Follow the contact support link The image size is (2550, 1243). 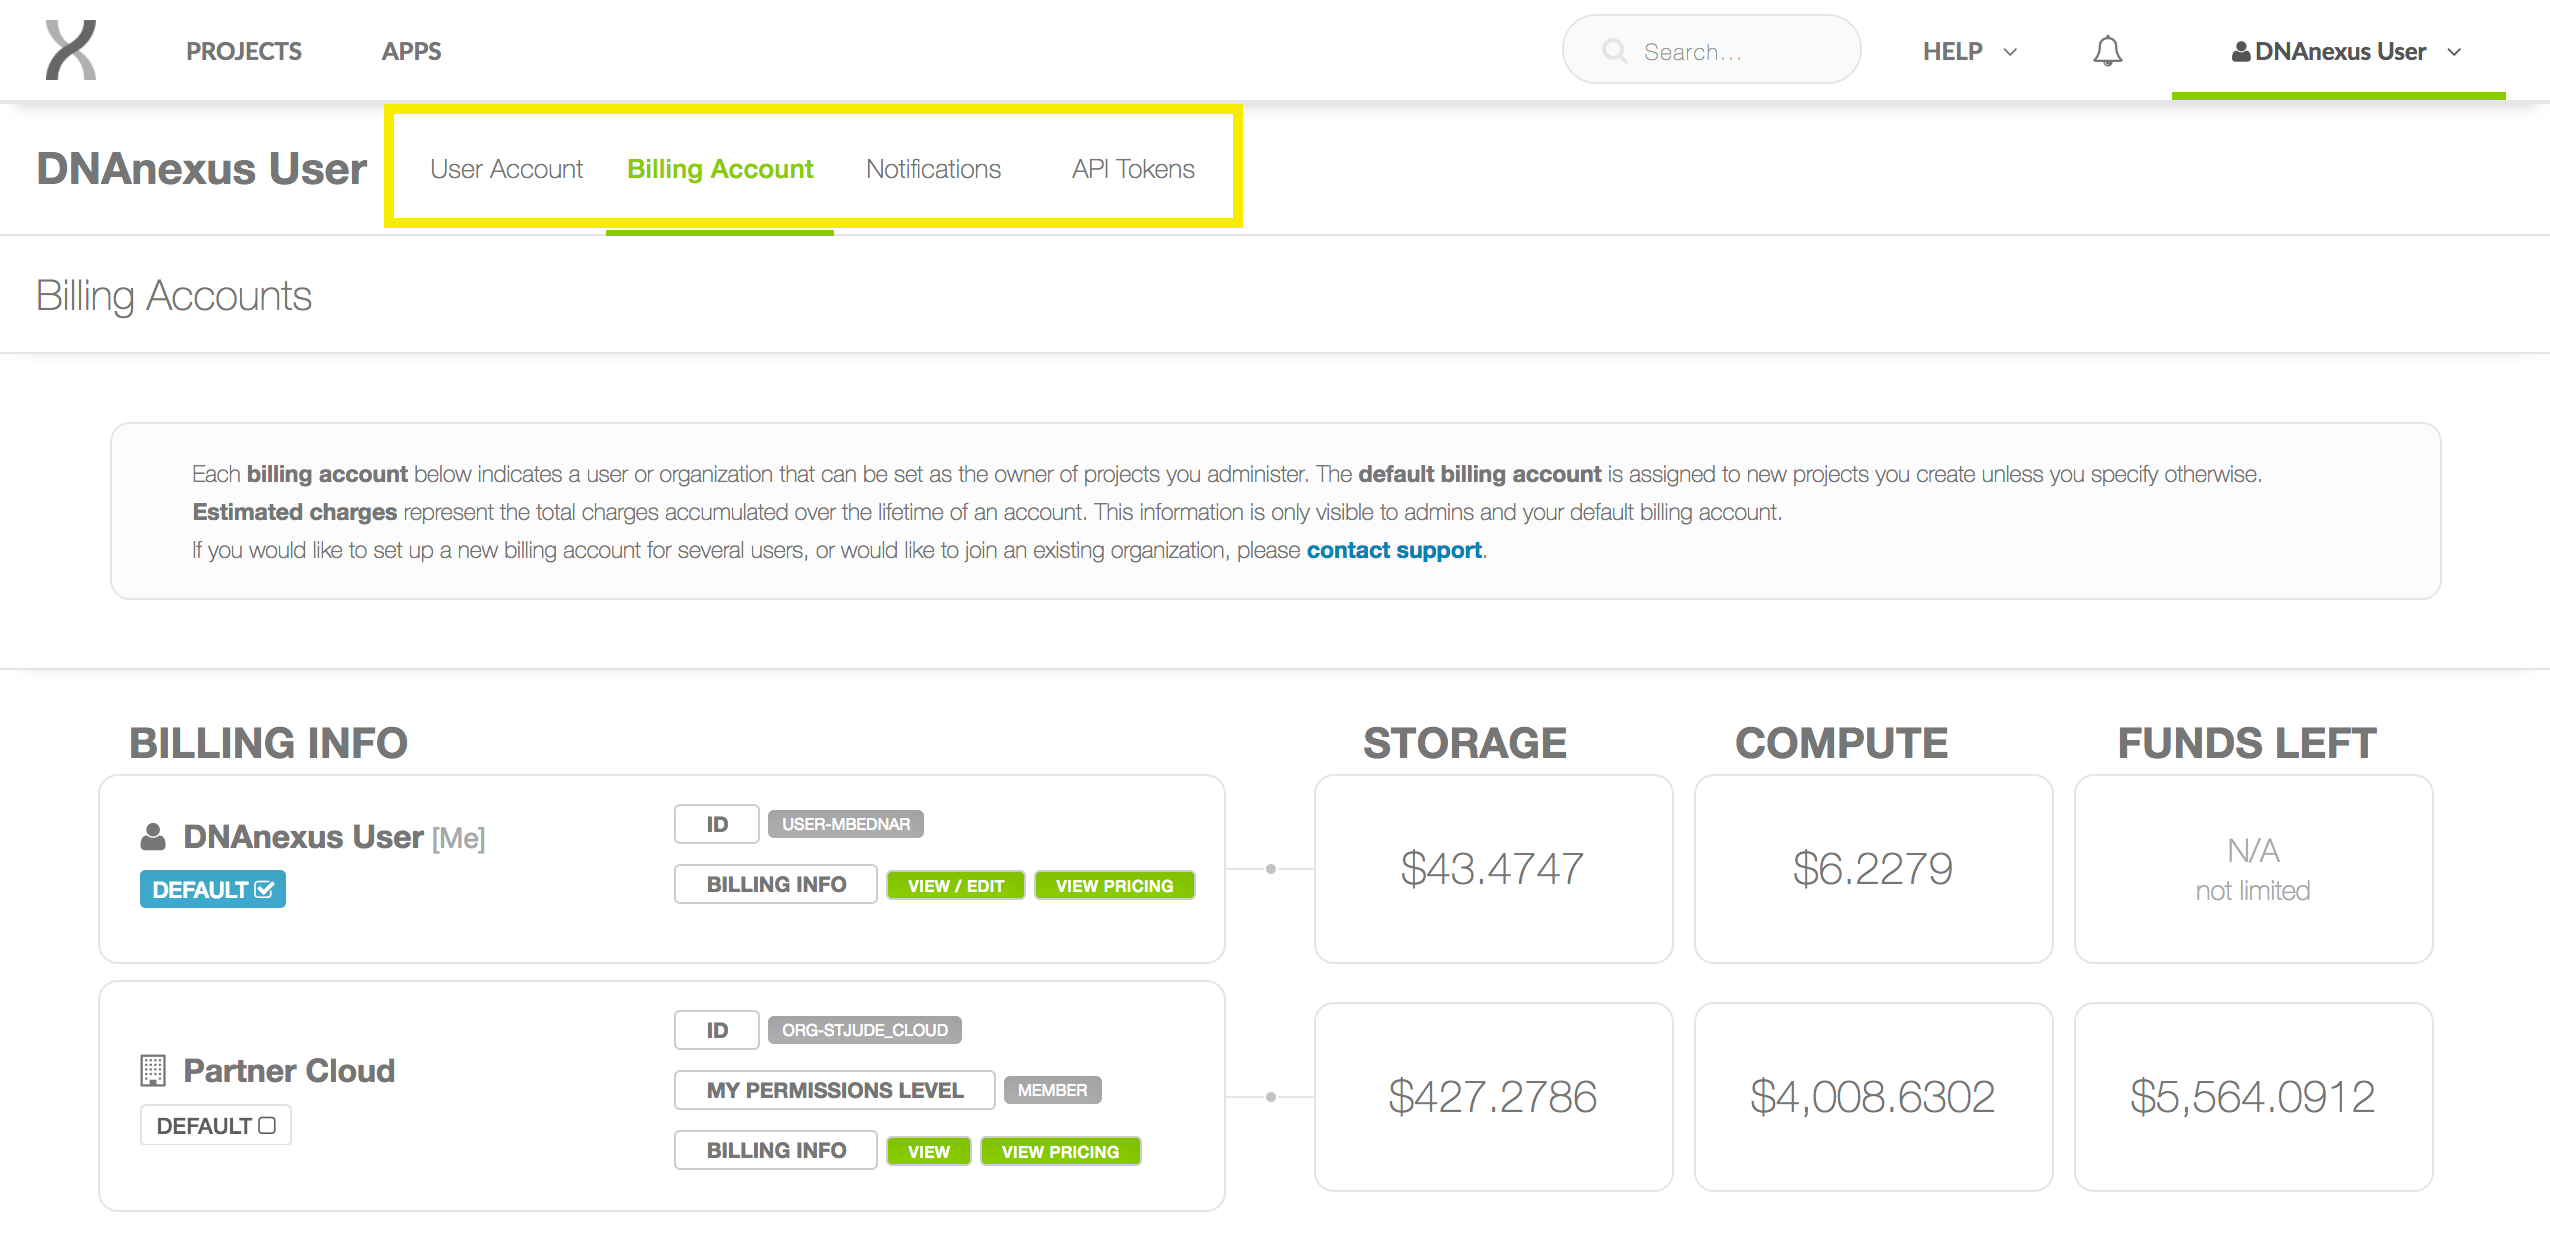pos(1394,550)
